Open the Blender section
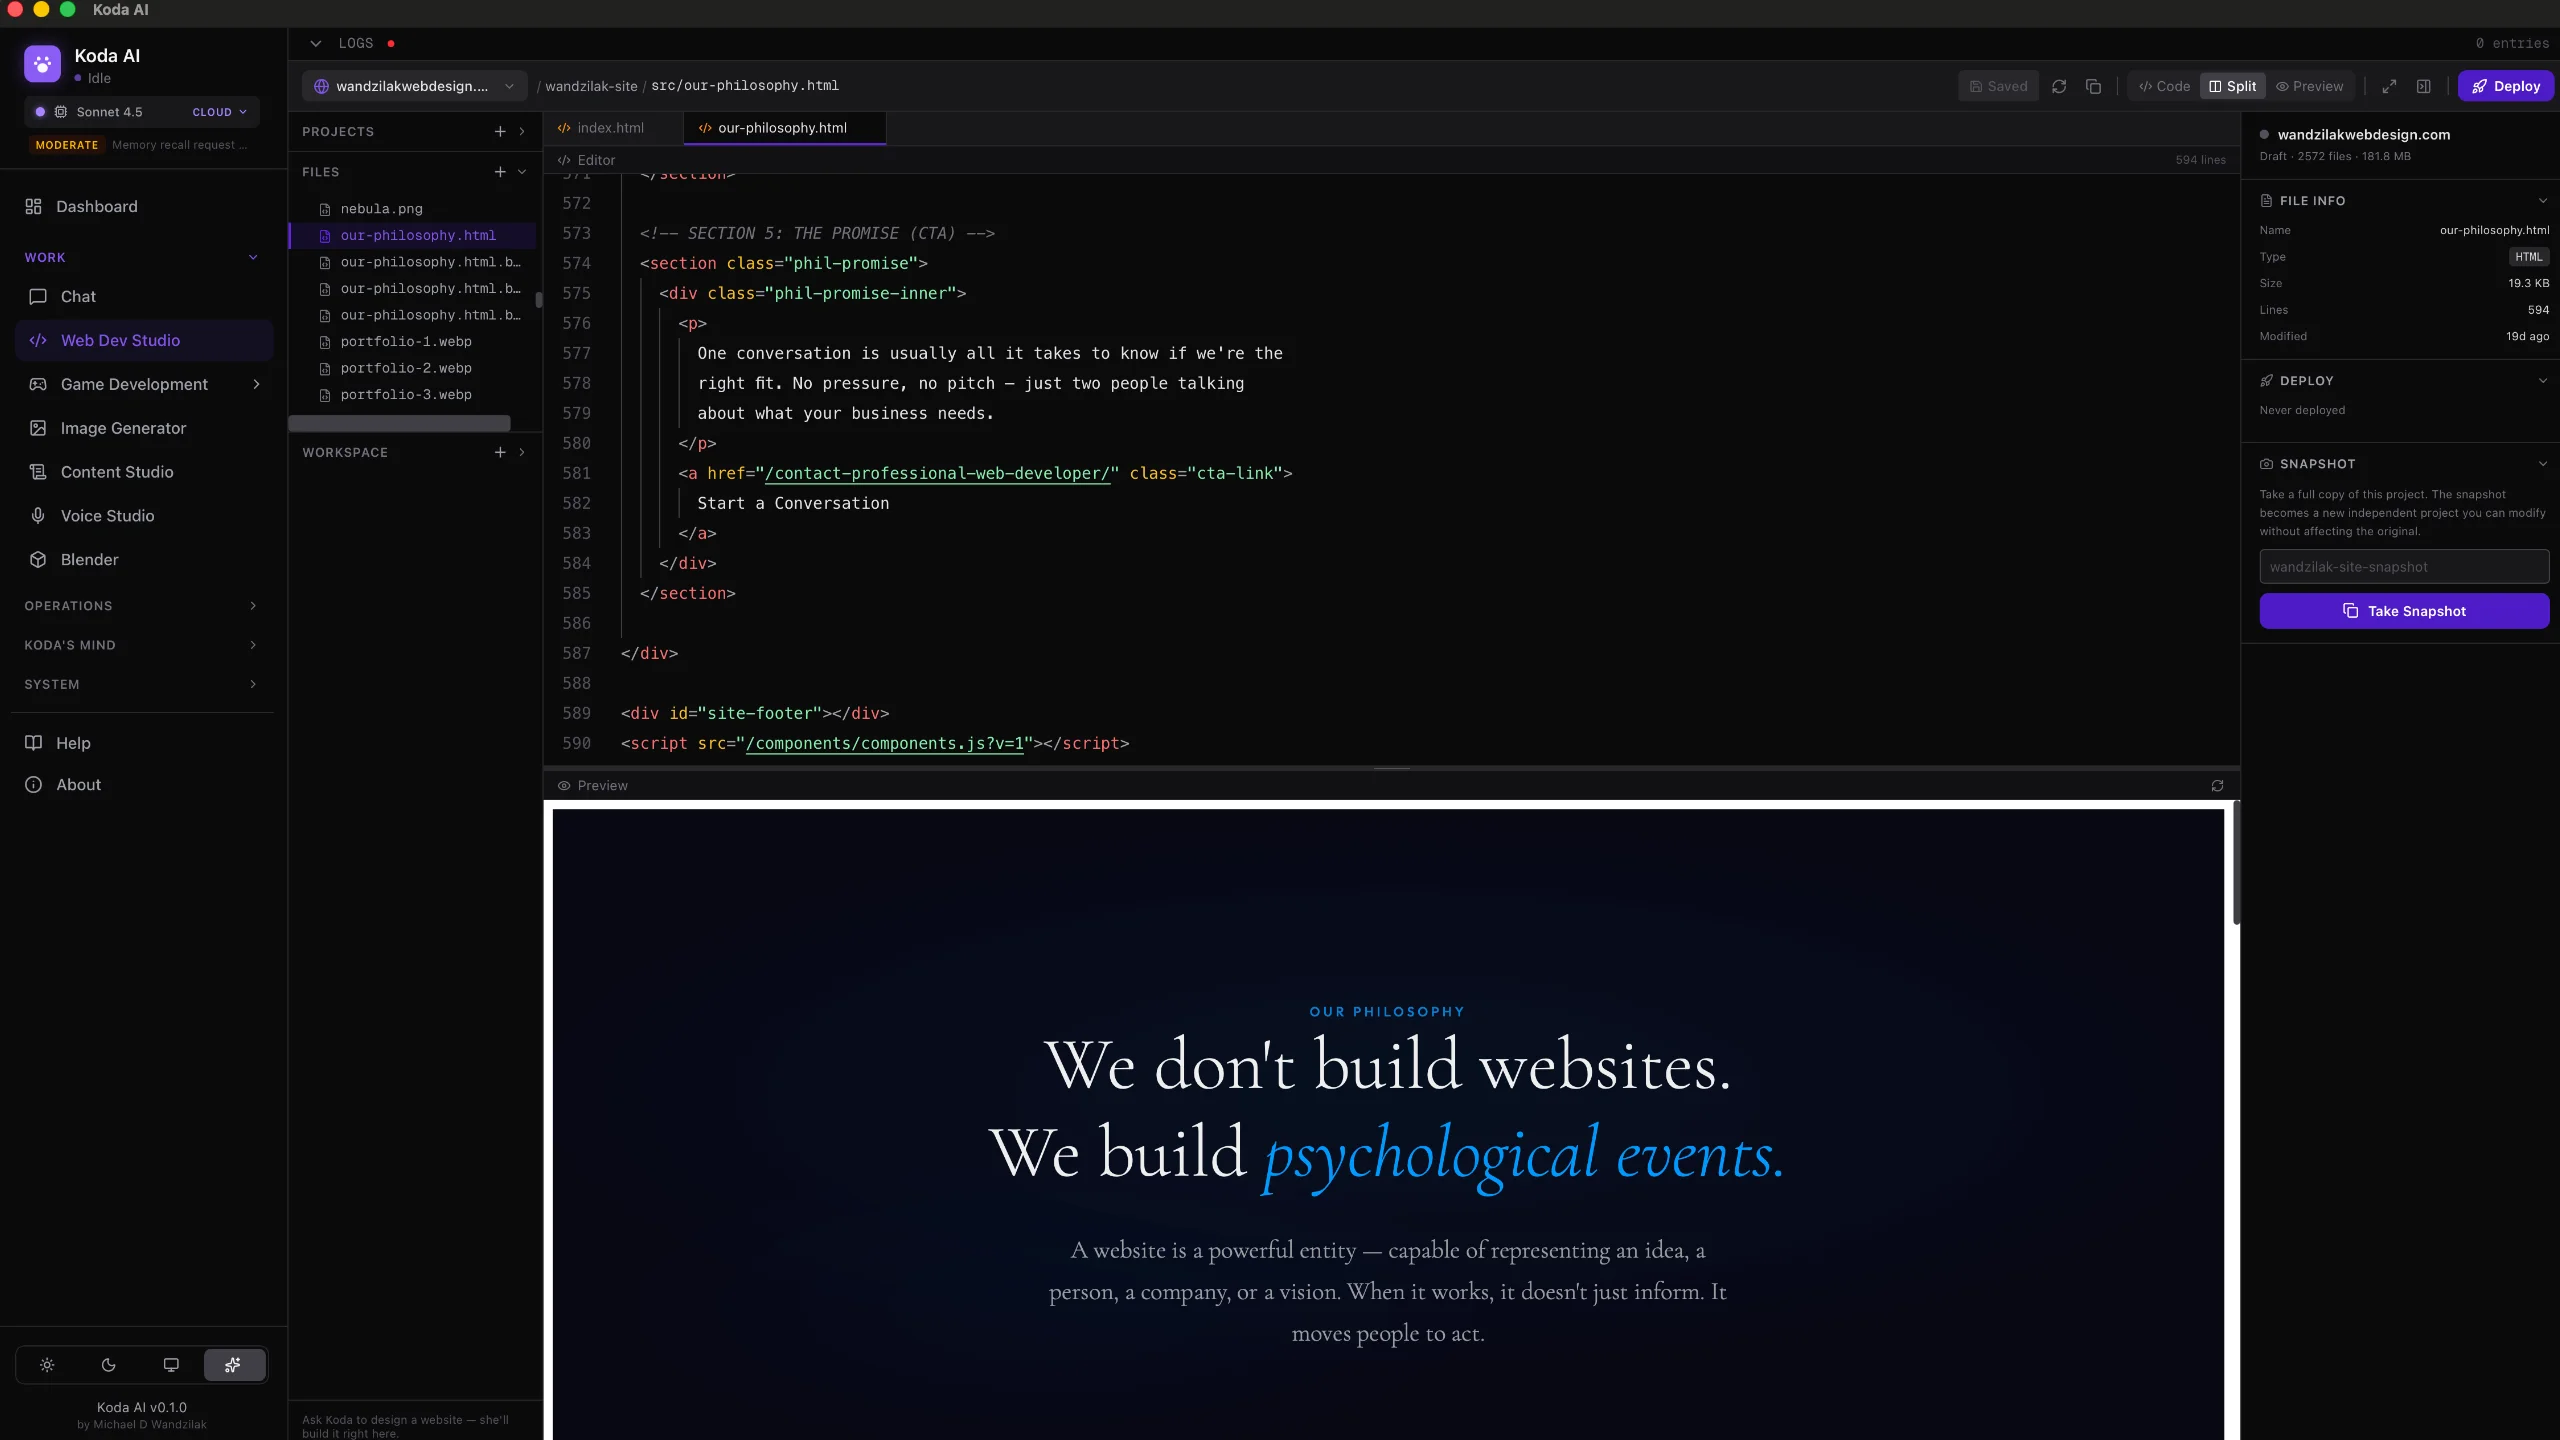 coord(89,560)
